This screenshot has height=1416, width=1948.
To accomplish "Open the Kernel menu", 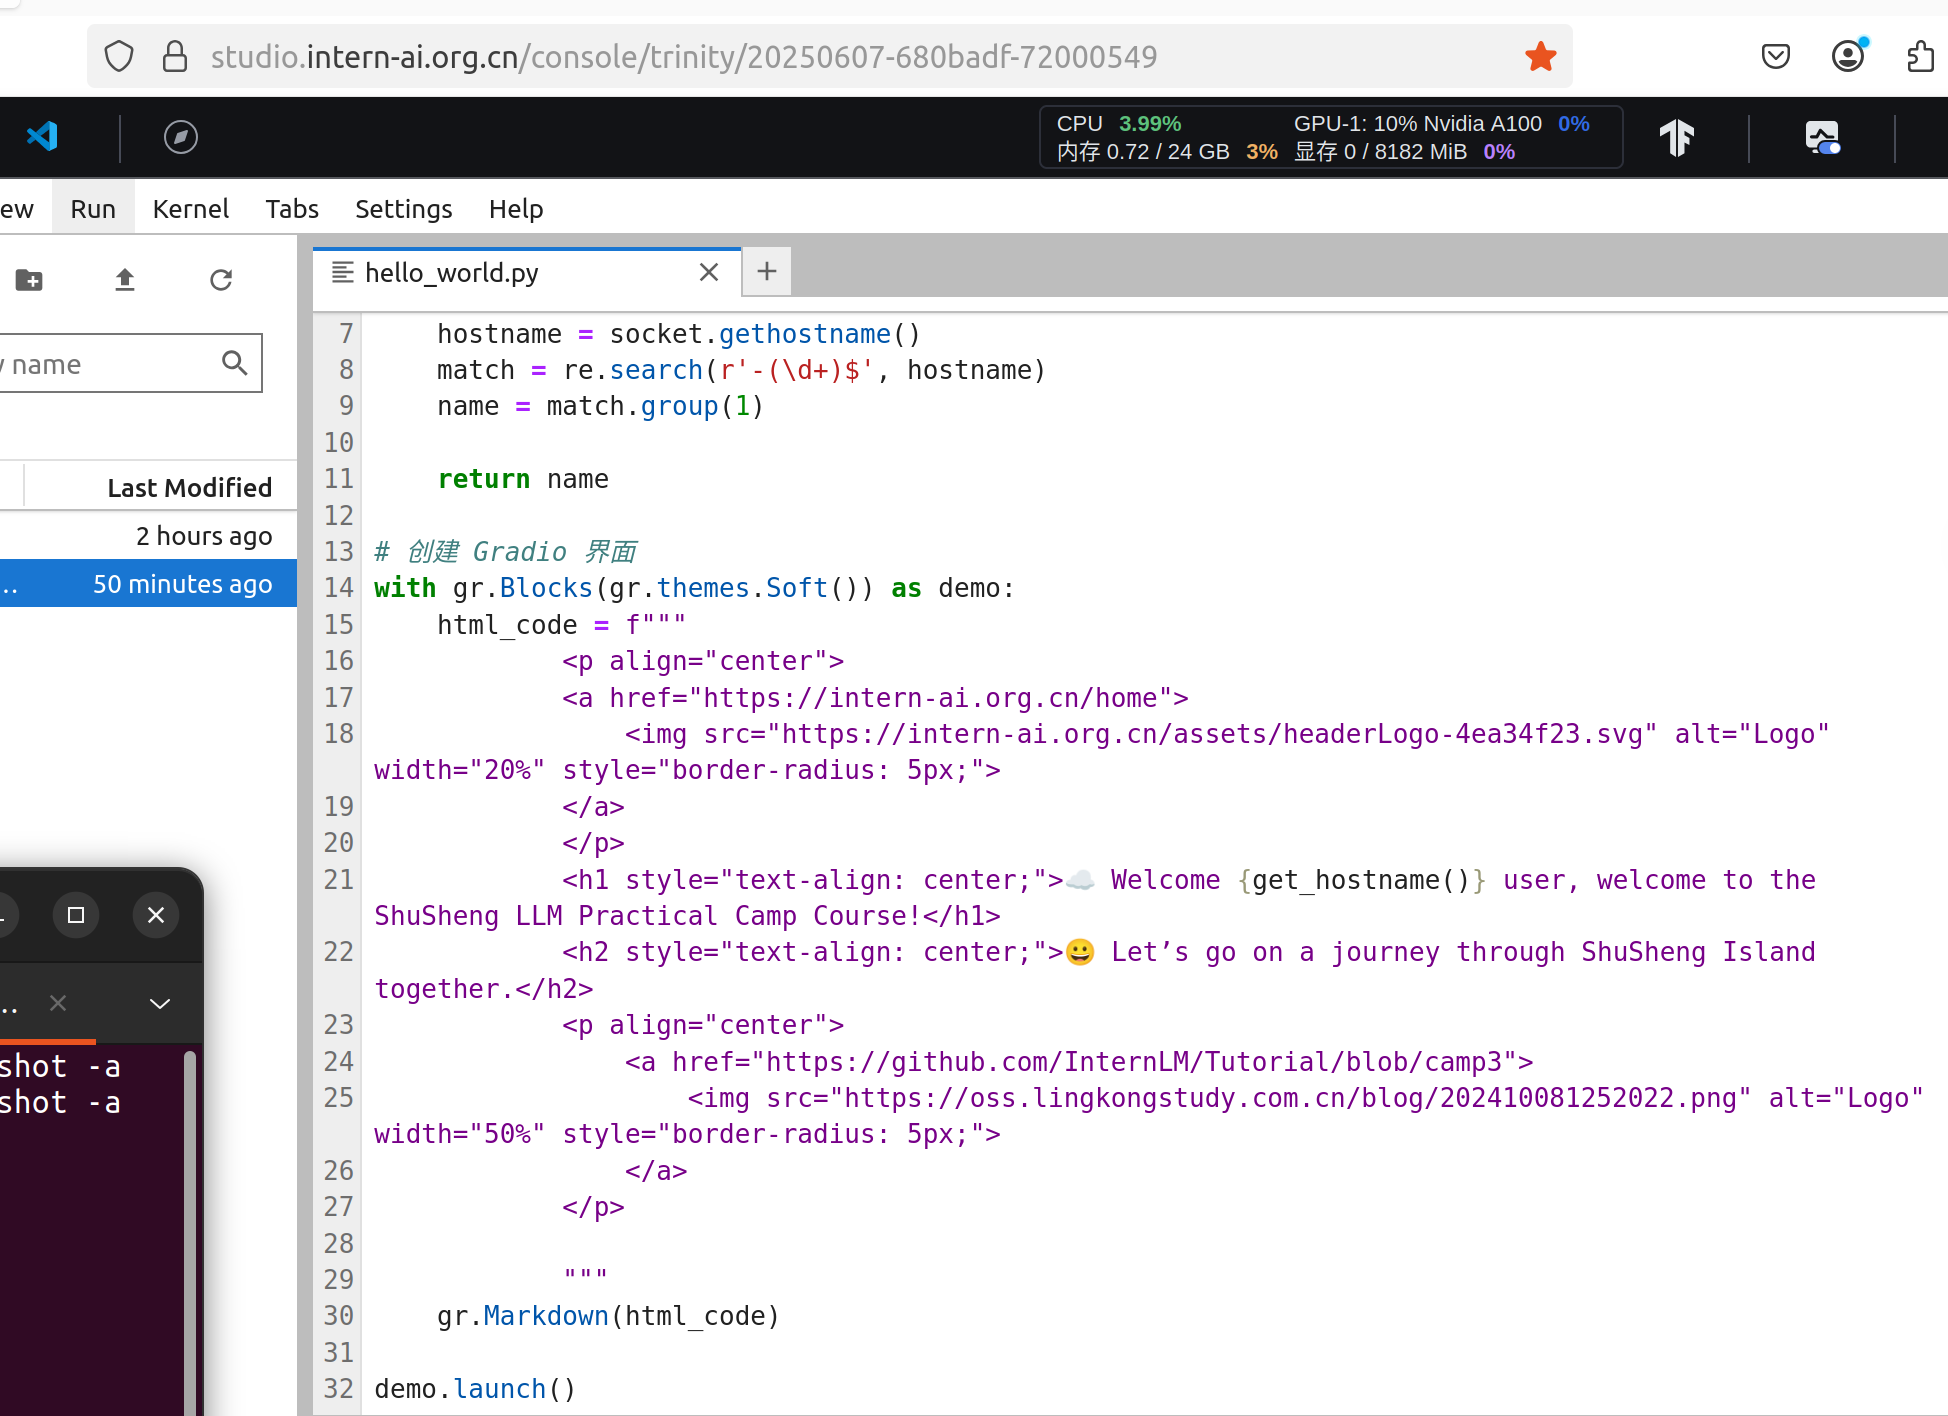I will (x=190, y=209).
